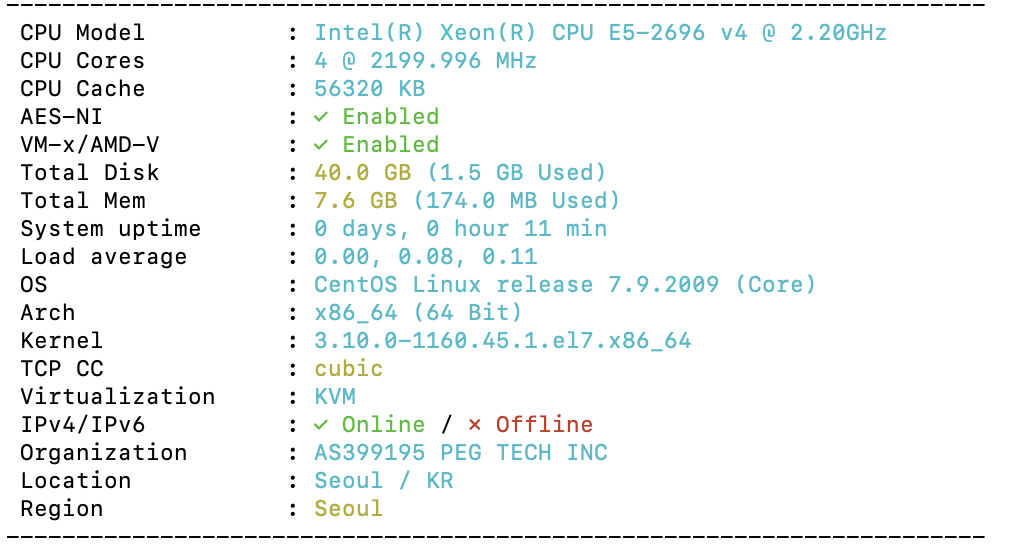Click the kernel version string
The height and width of the screenshot is (552, 1024).
coord(503,341)
